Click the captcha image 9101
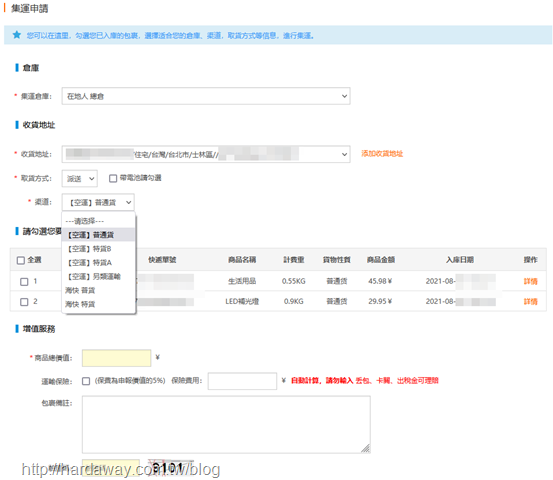This screenshot has height=480, width=553. [171, 468]
